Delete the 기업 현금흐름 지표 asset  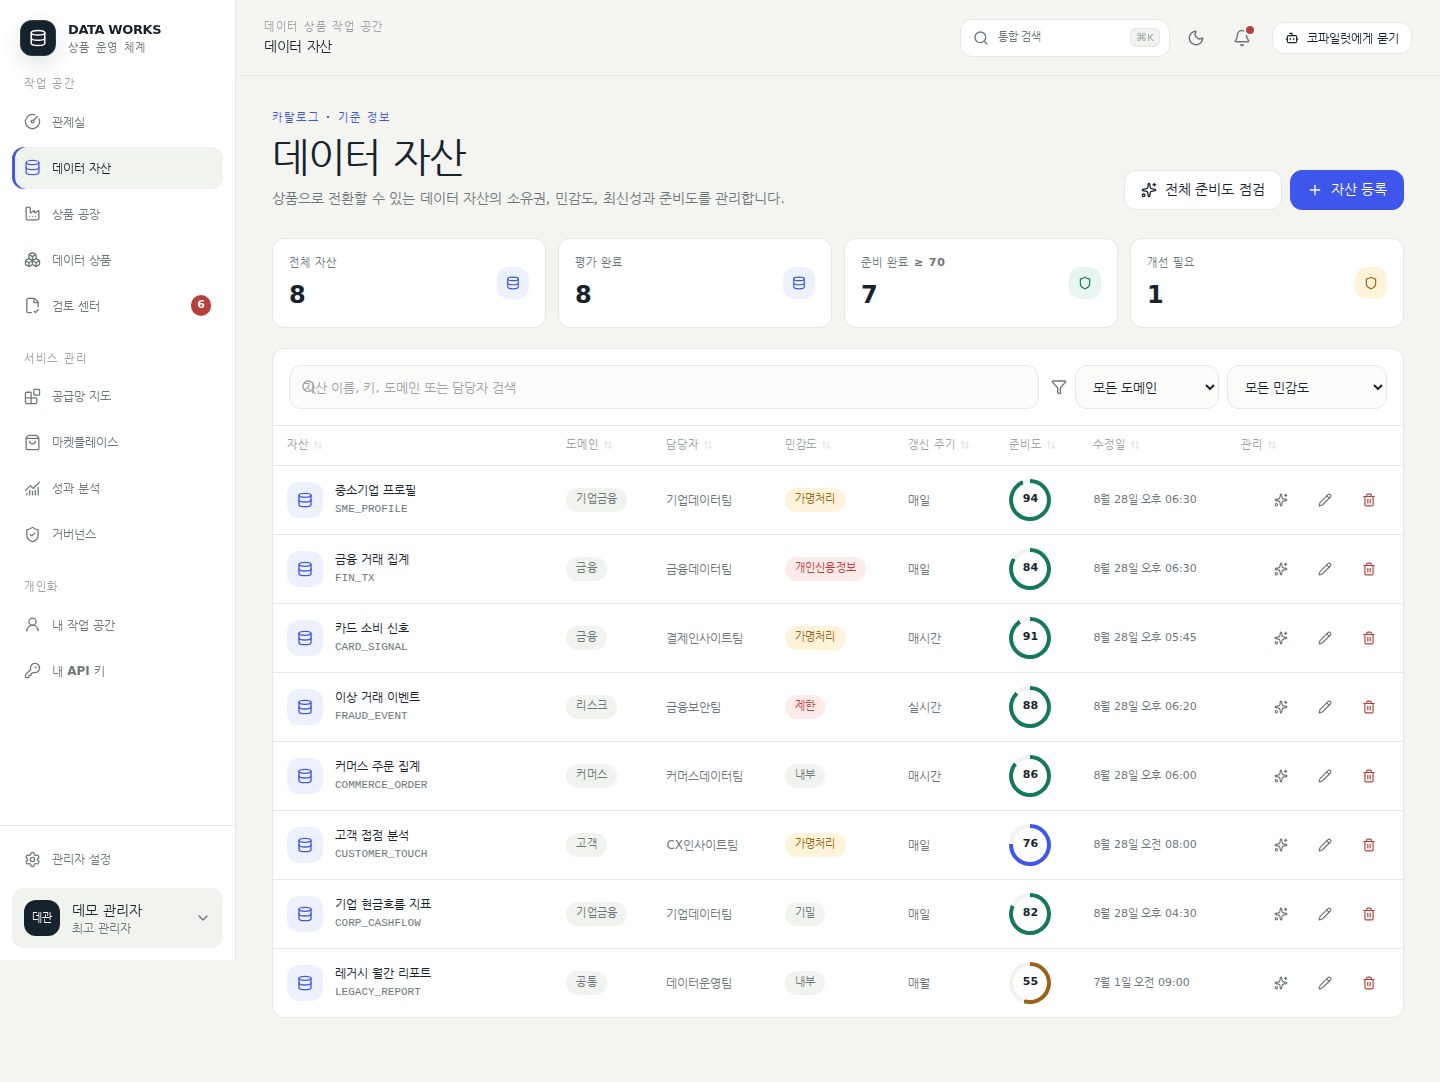pyautogui.click(x=1369, y=914)
